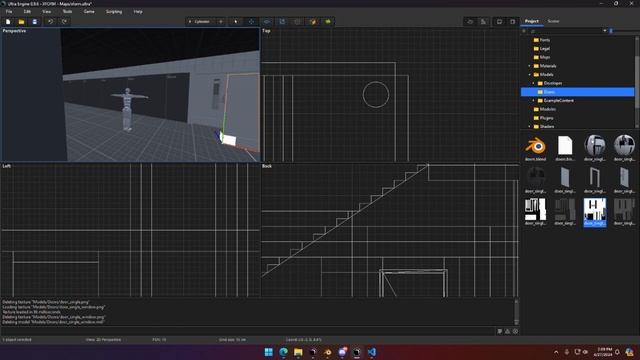The height and width of the screenshot is (360, 640).
Task: Click the Open folder toolbar icon
Action: point(21,22)
